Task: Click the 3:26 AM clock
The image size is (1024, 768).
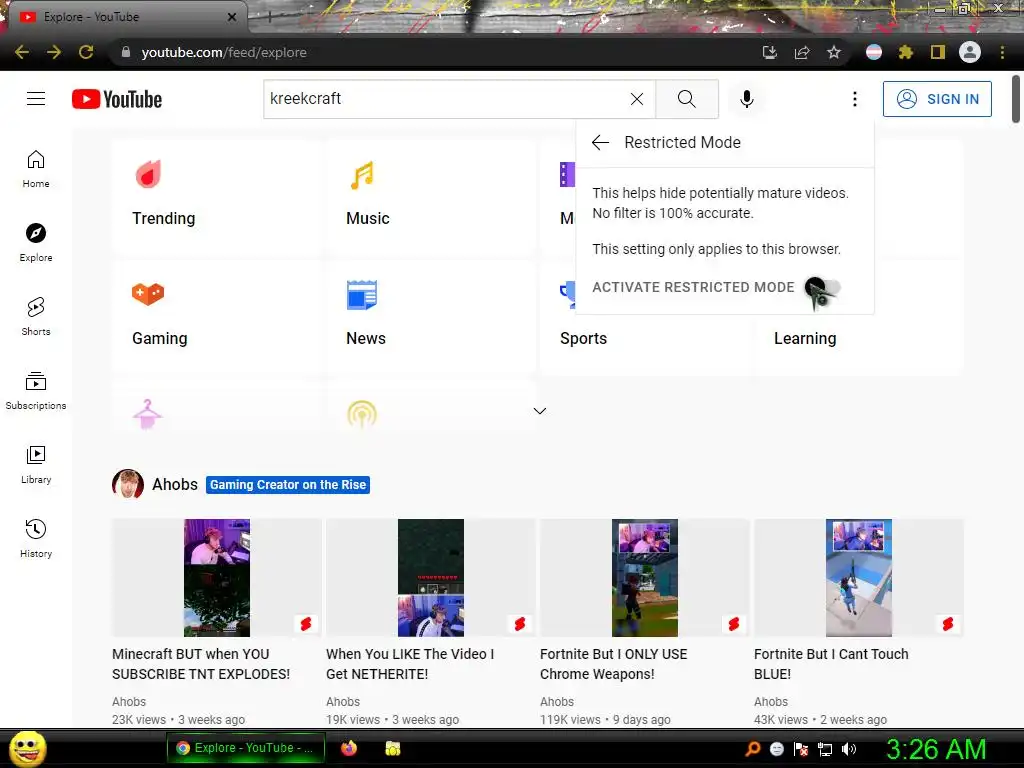Action: point(936,749)
